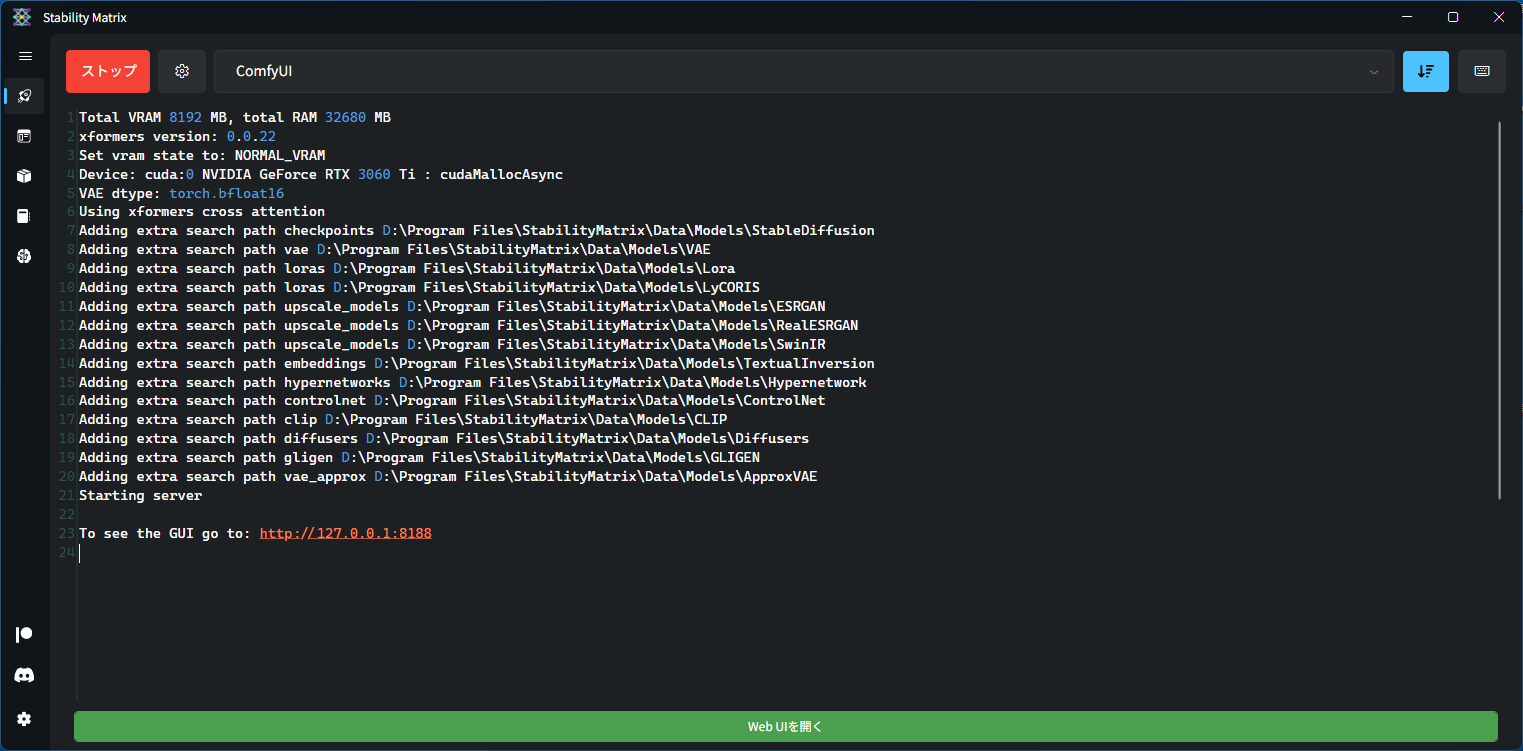The height and width of the screenshot is (751, 1523).
Task: Click the checkpoints StableDiffusion path line
Action: pyautogui.click(x=477, y=230)
